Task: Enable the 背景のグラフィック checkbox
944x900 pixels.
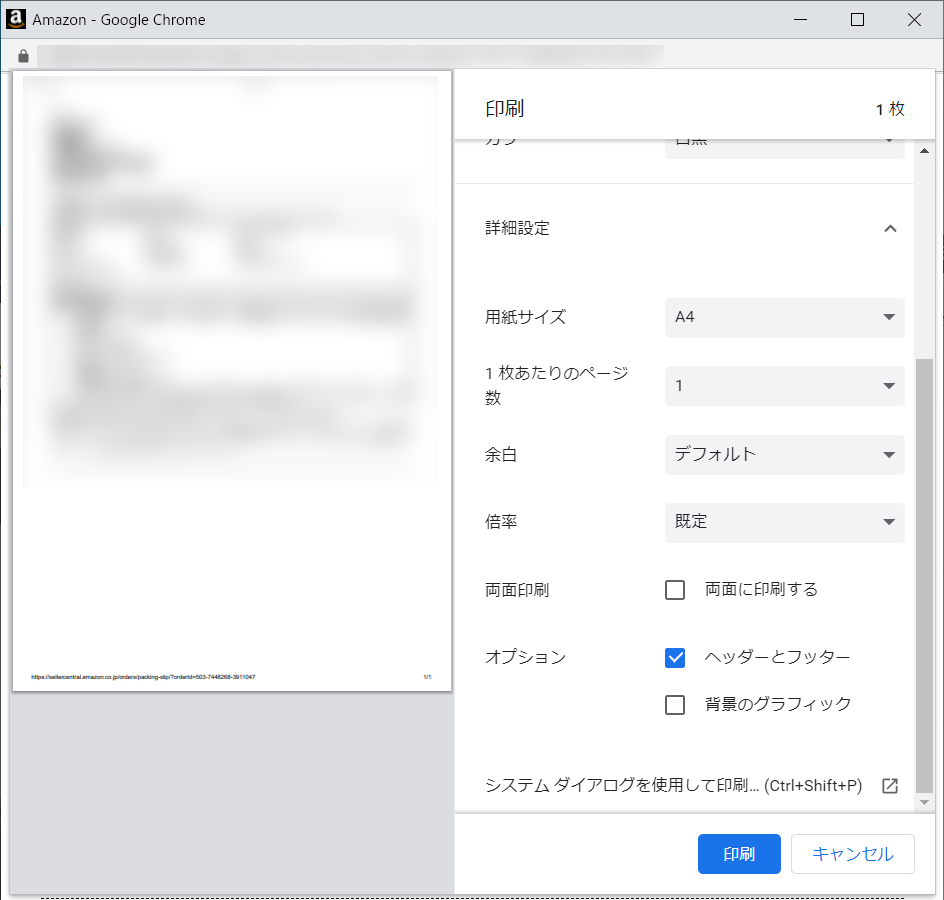Action: [x=675, y=704]
